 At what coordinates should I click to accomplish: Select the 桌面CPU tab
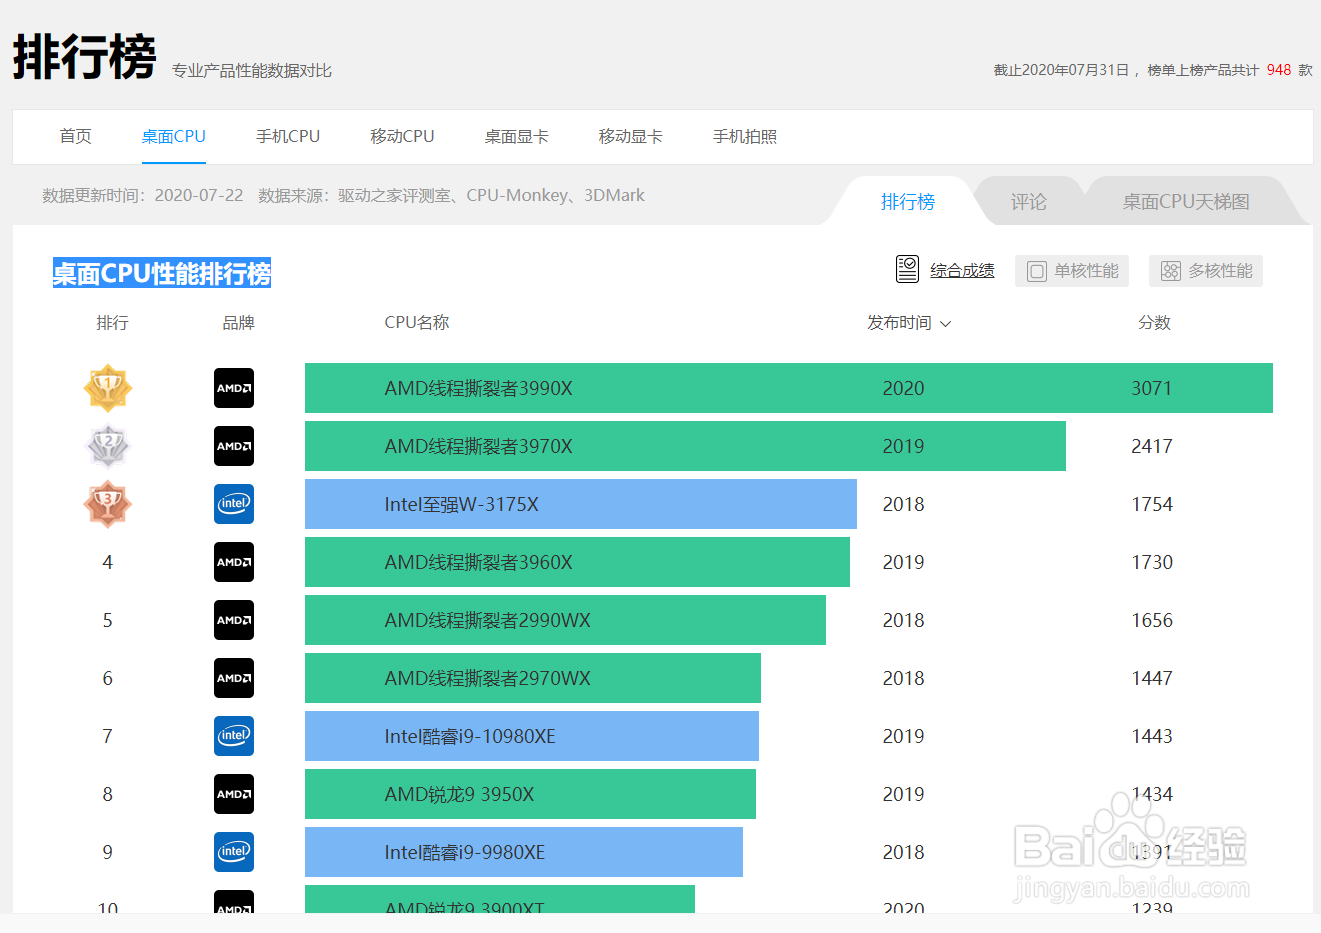pyautogui.click(x=174, y=136)
